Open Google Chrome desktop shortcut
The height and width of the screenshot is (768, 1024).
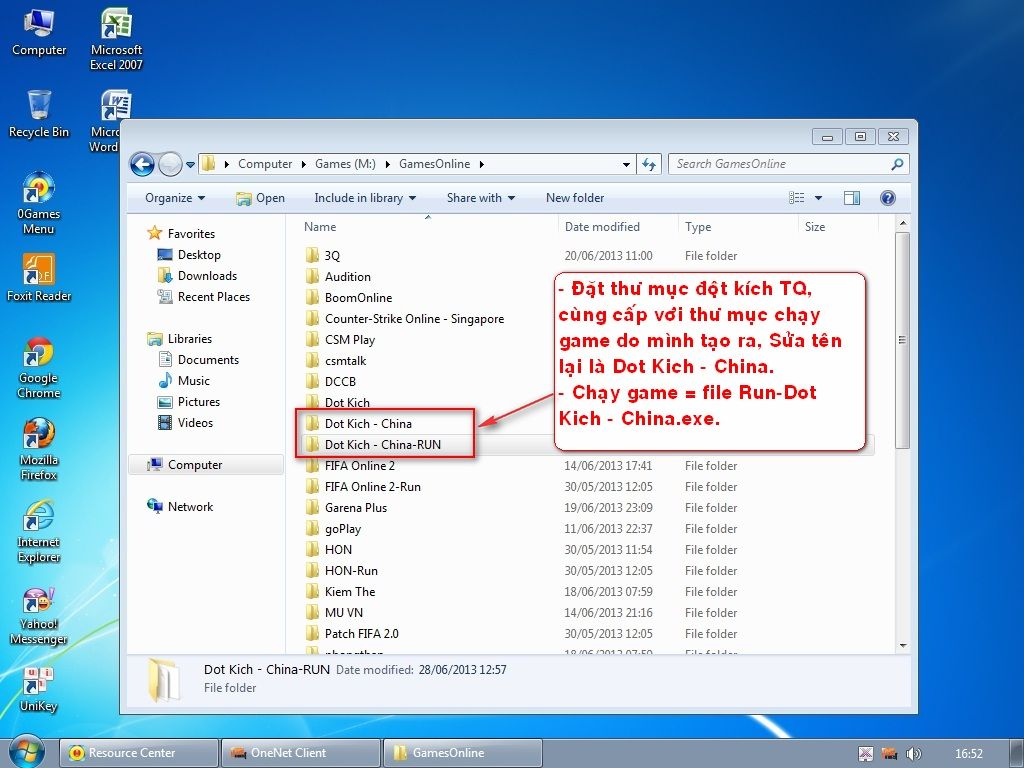point(38,367)
